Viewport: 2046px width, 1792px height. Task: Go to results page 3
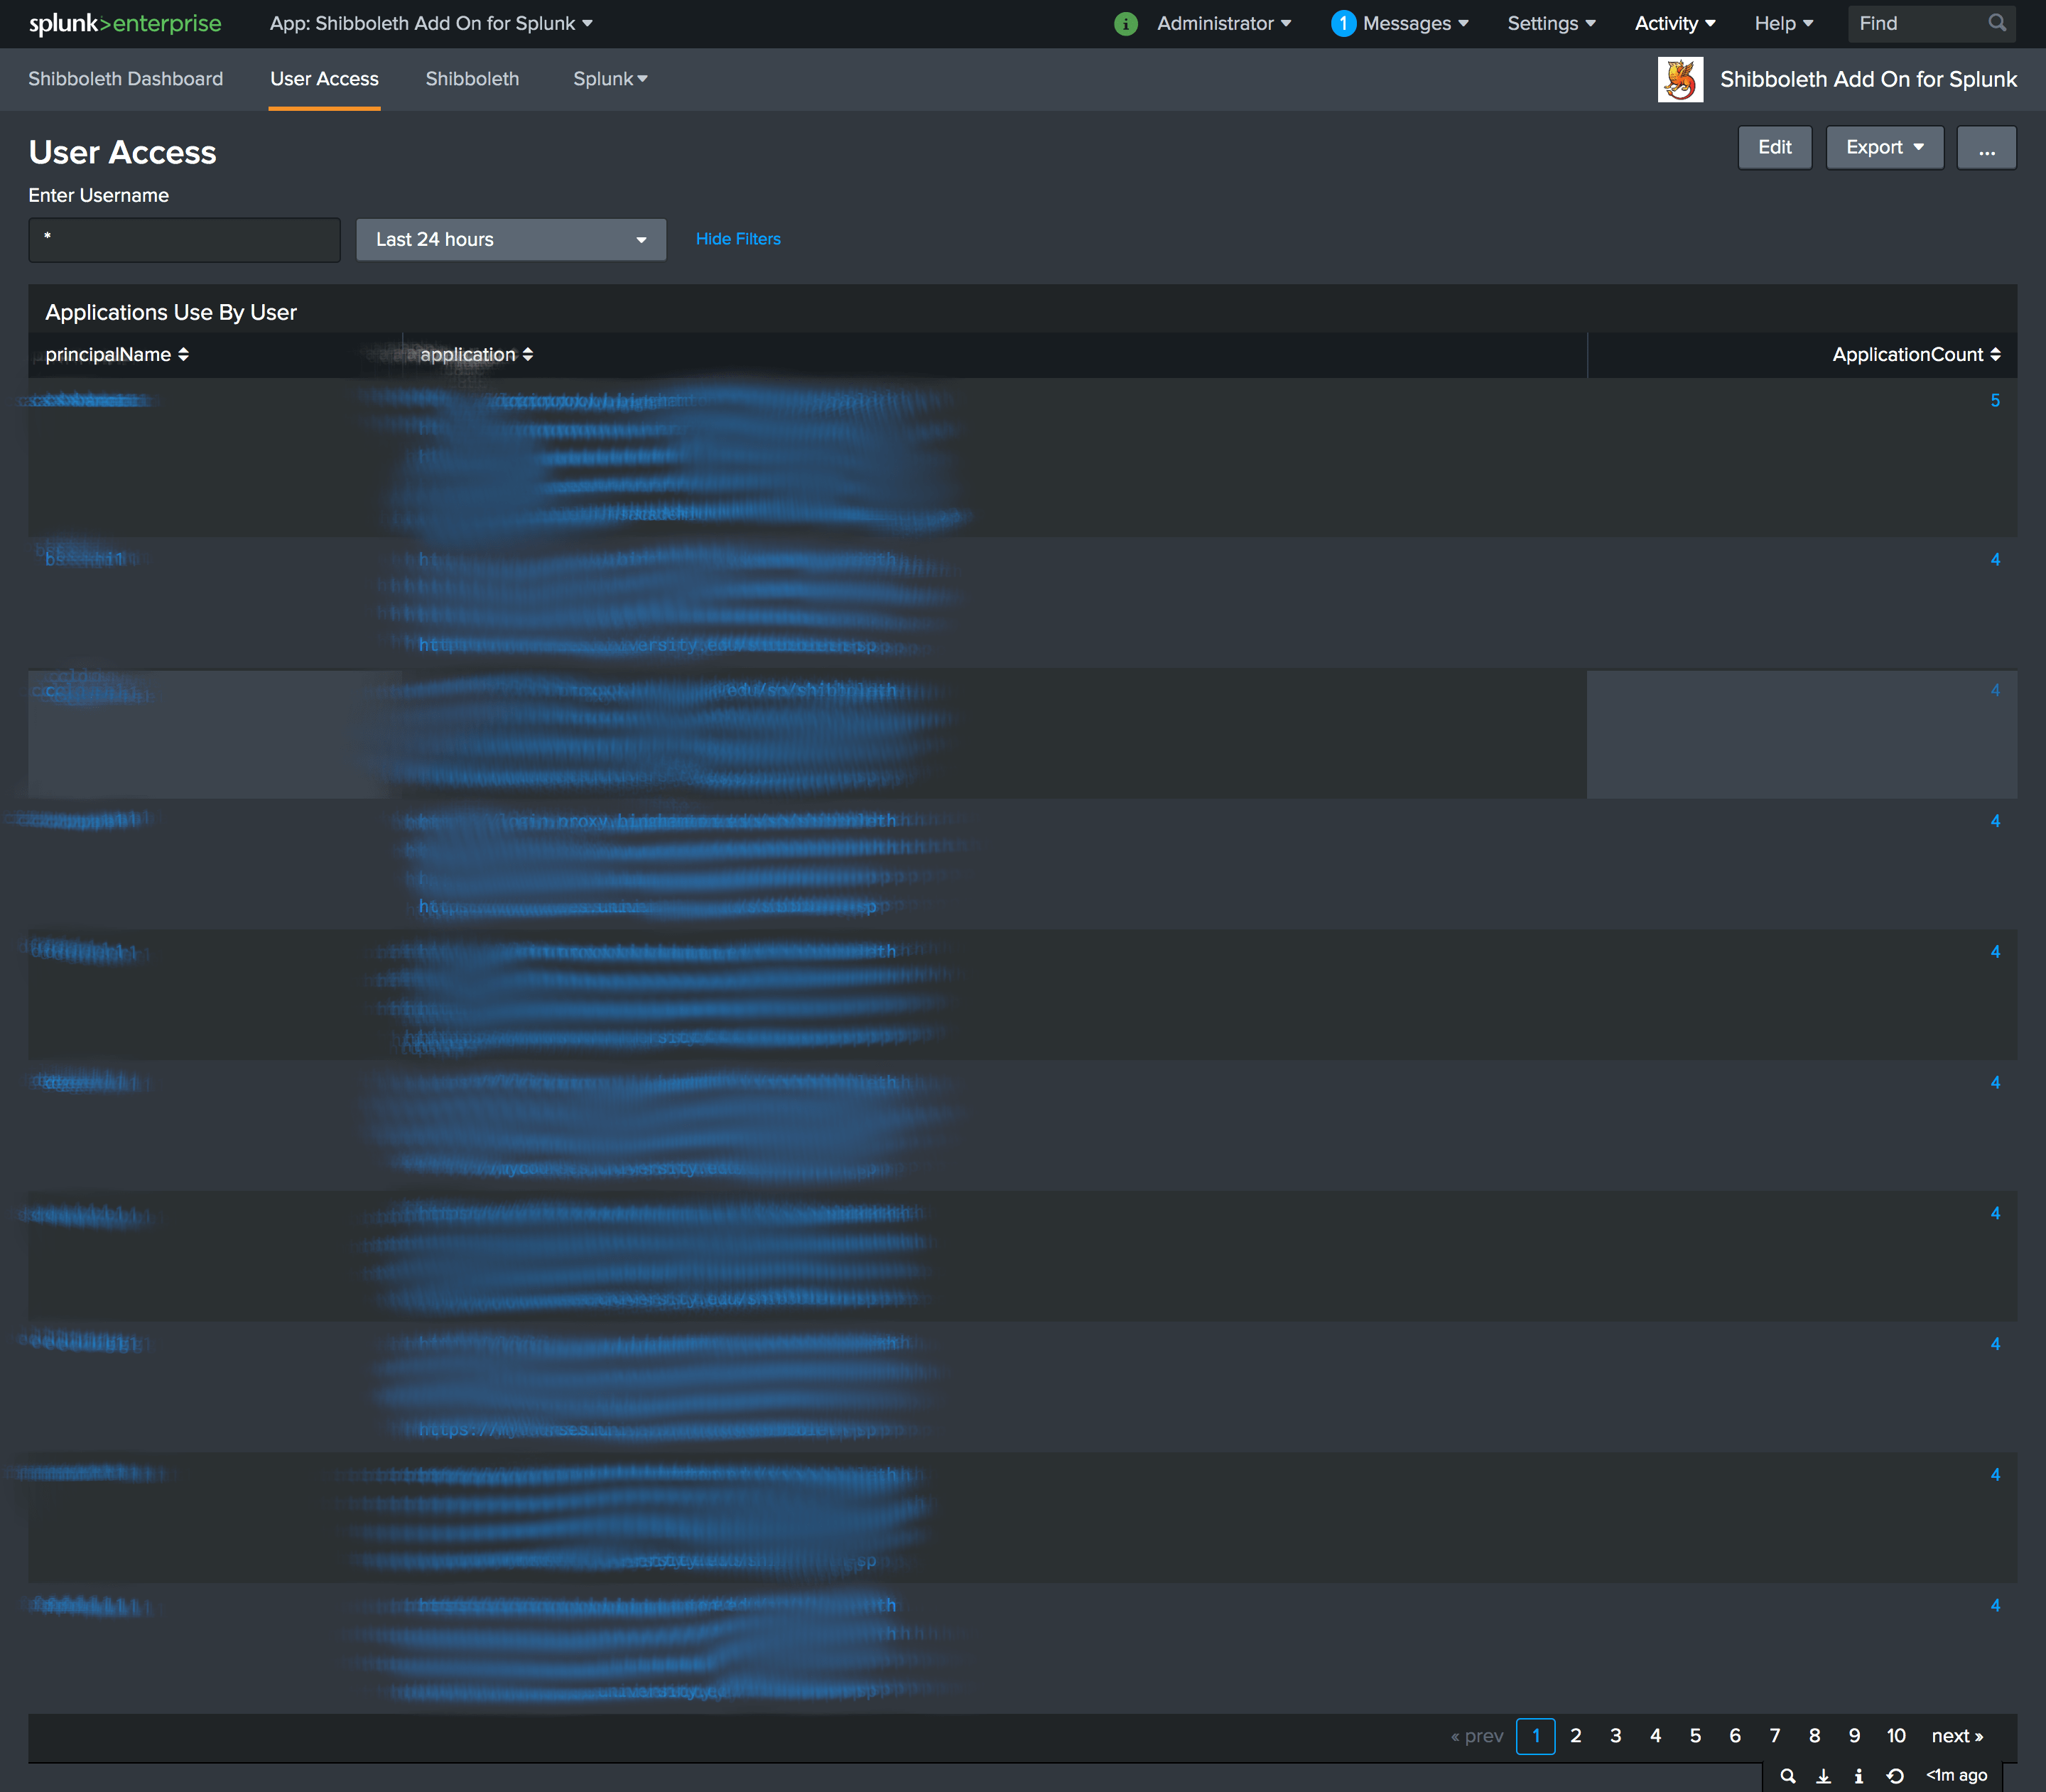point(1616,1736)
